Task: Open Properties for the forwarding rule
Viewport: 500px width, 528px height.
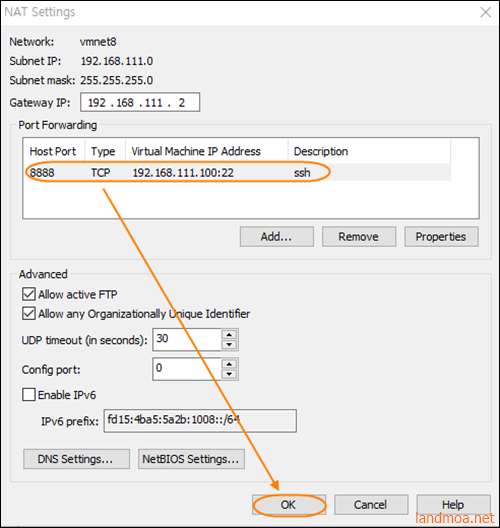Action: (441, 237)
